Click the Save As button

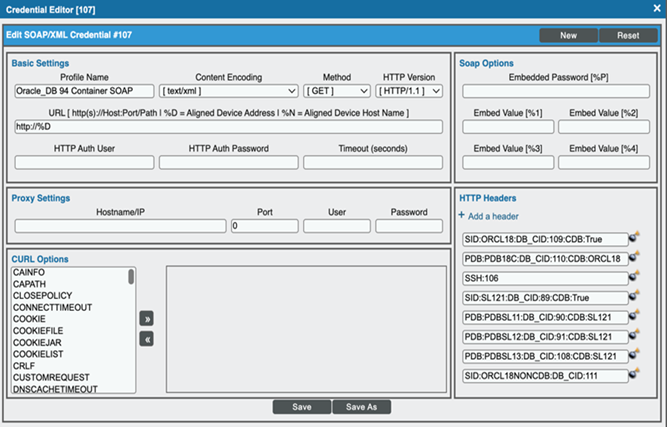(x=362, y=407)
